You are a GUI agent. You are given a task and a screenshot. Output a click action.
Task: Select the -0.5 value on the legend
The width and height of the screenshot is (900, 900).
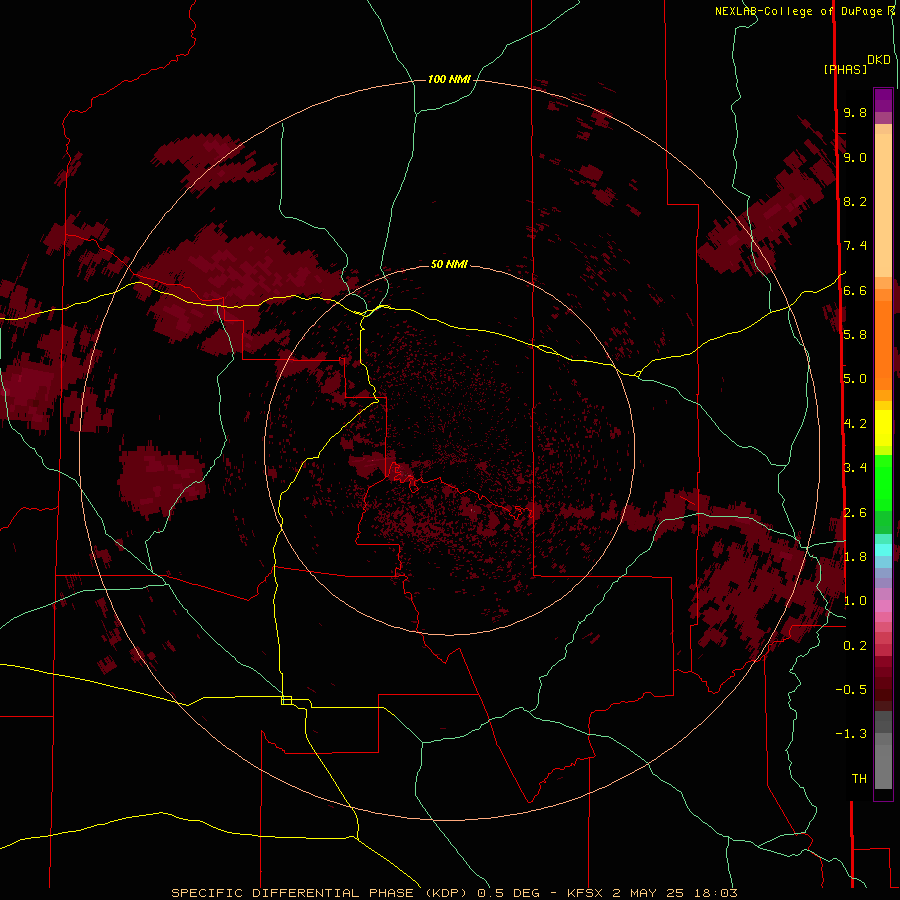[851, 690]
